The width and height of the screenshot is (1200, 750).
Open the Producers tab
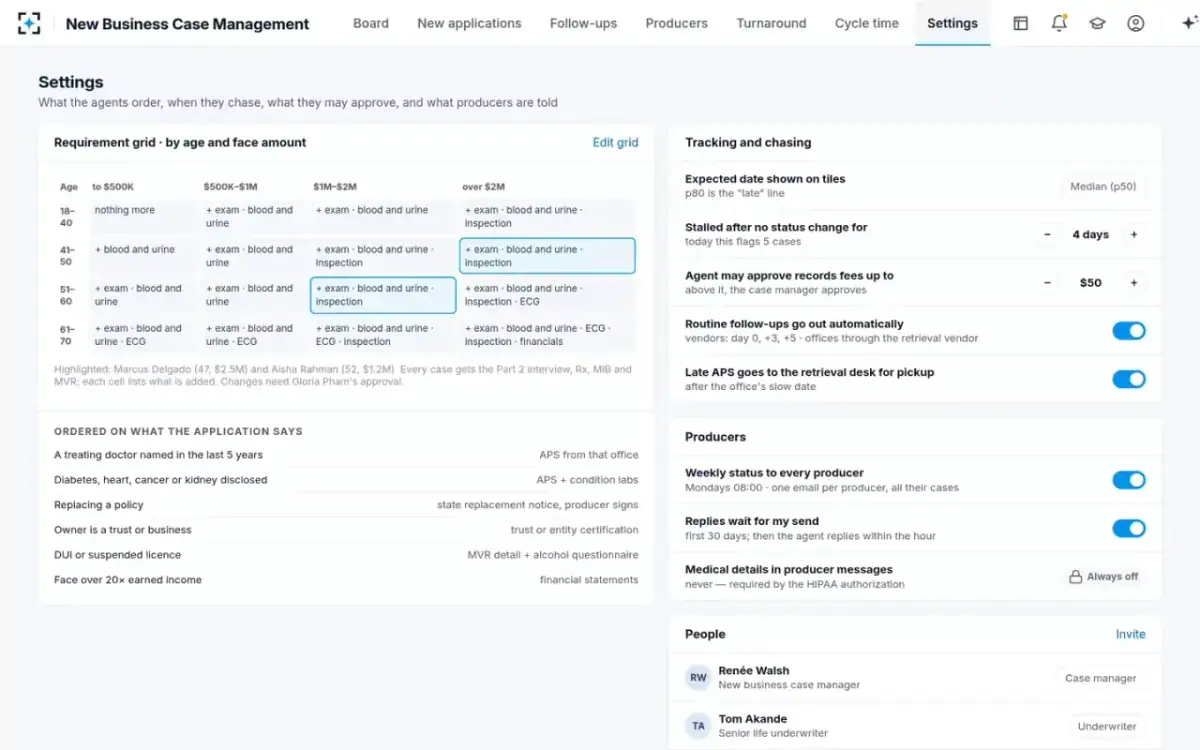tap(676, 23)
